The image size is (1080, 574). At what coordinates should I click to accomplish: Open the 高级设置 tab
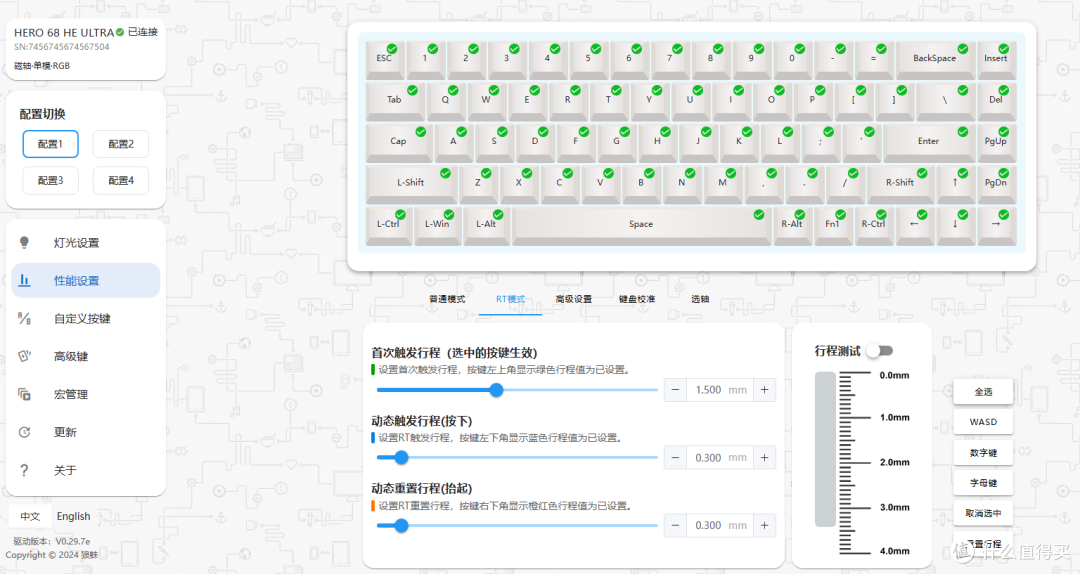pyautogui.click(x=574, y=299)
